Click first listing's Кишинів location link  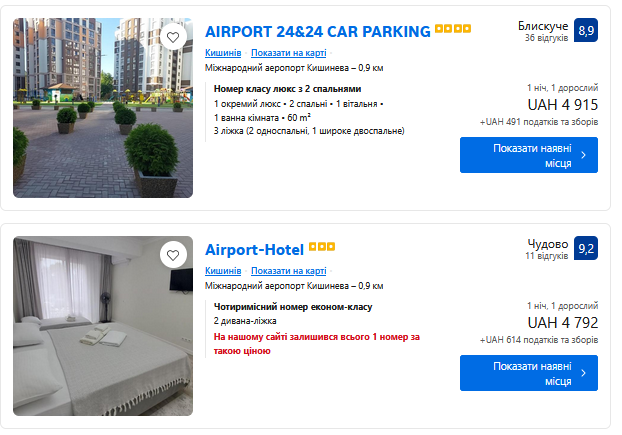click(x=222, y=53)
